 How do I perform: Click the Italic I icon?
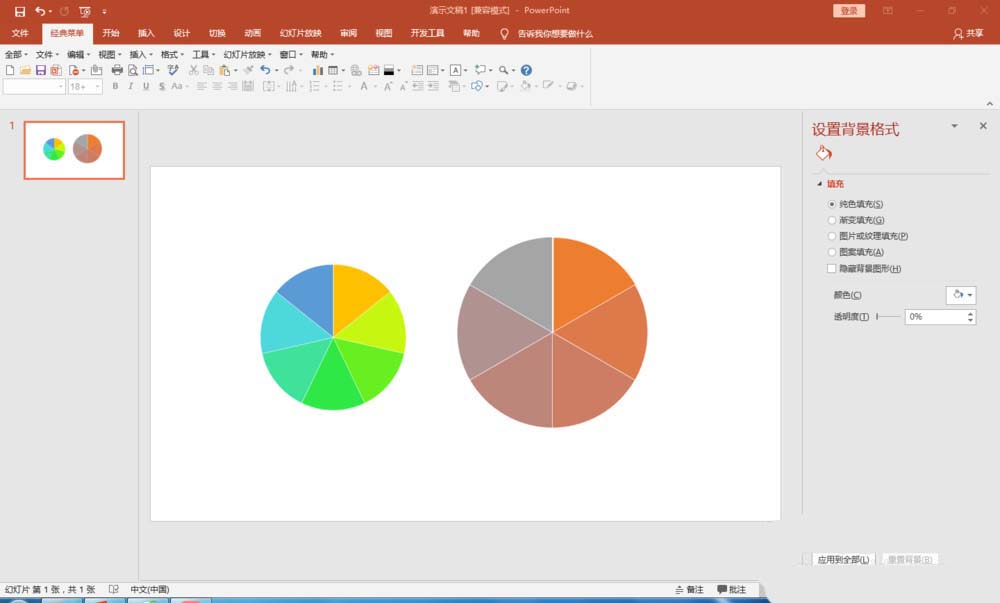(x=131, y=86)
